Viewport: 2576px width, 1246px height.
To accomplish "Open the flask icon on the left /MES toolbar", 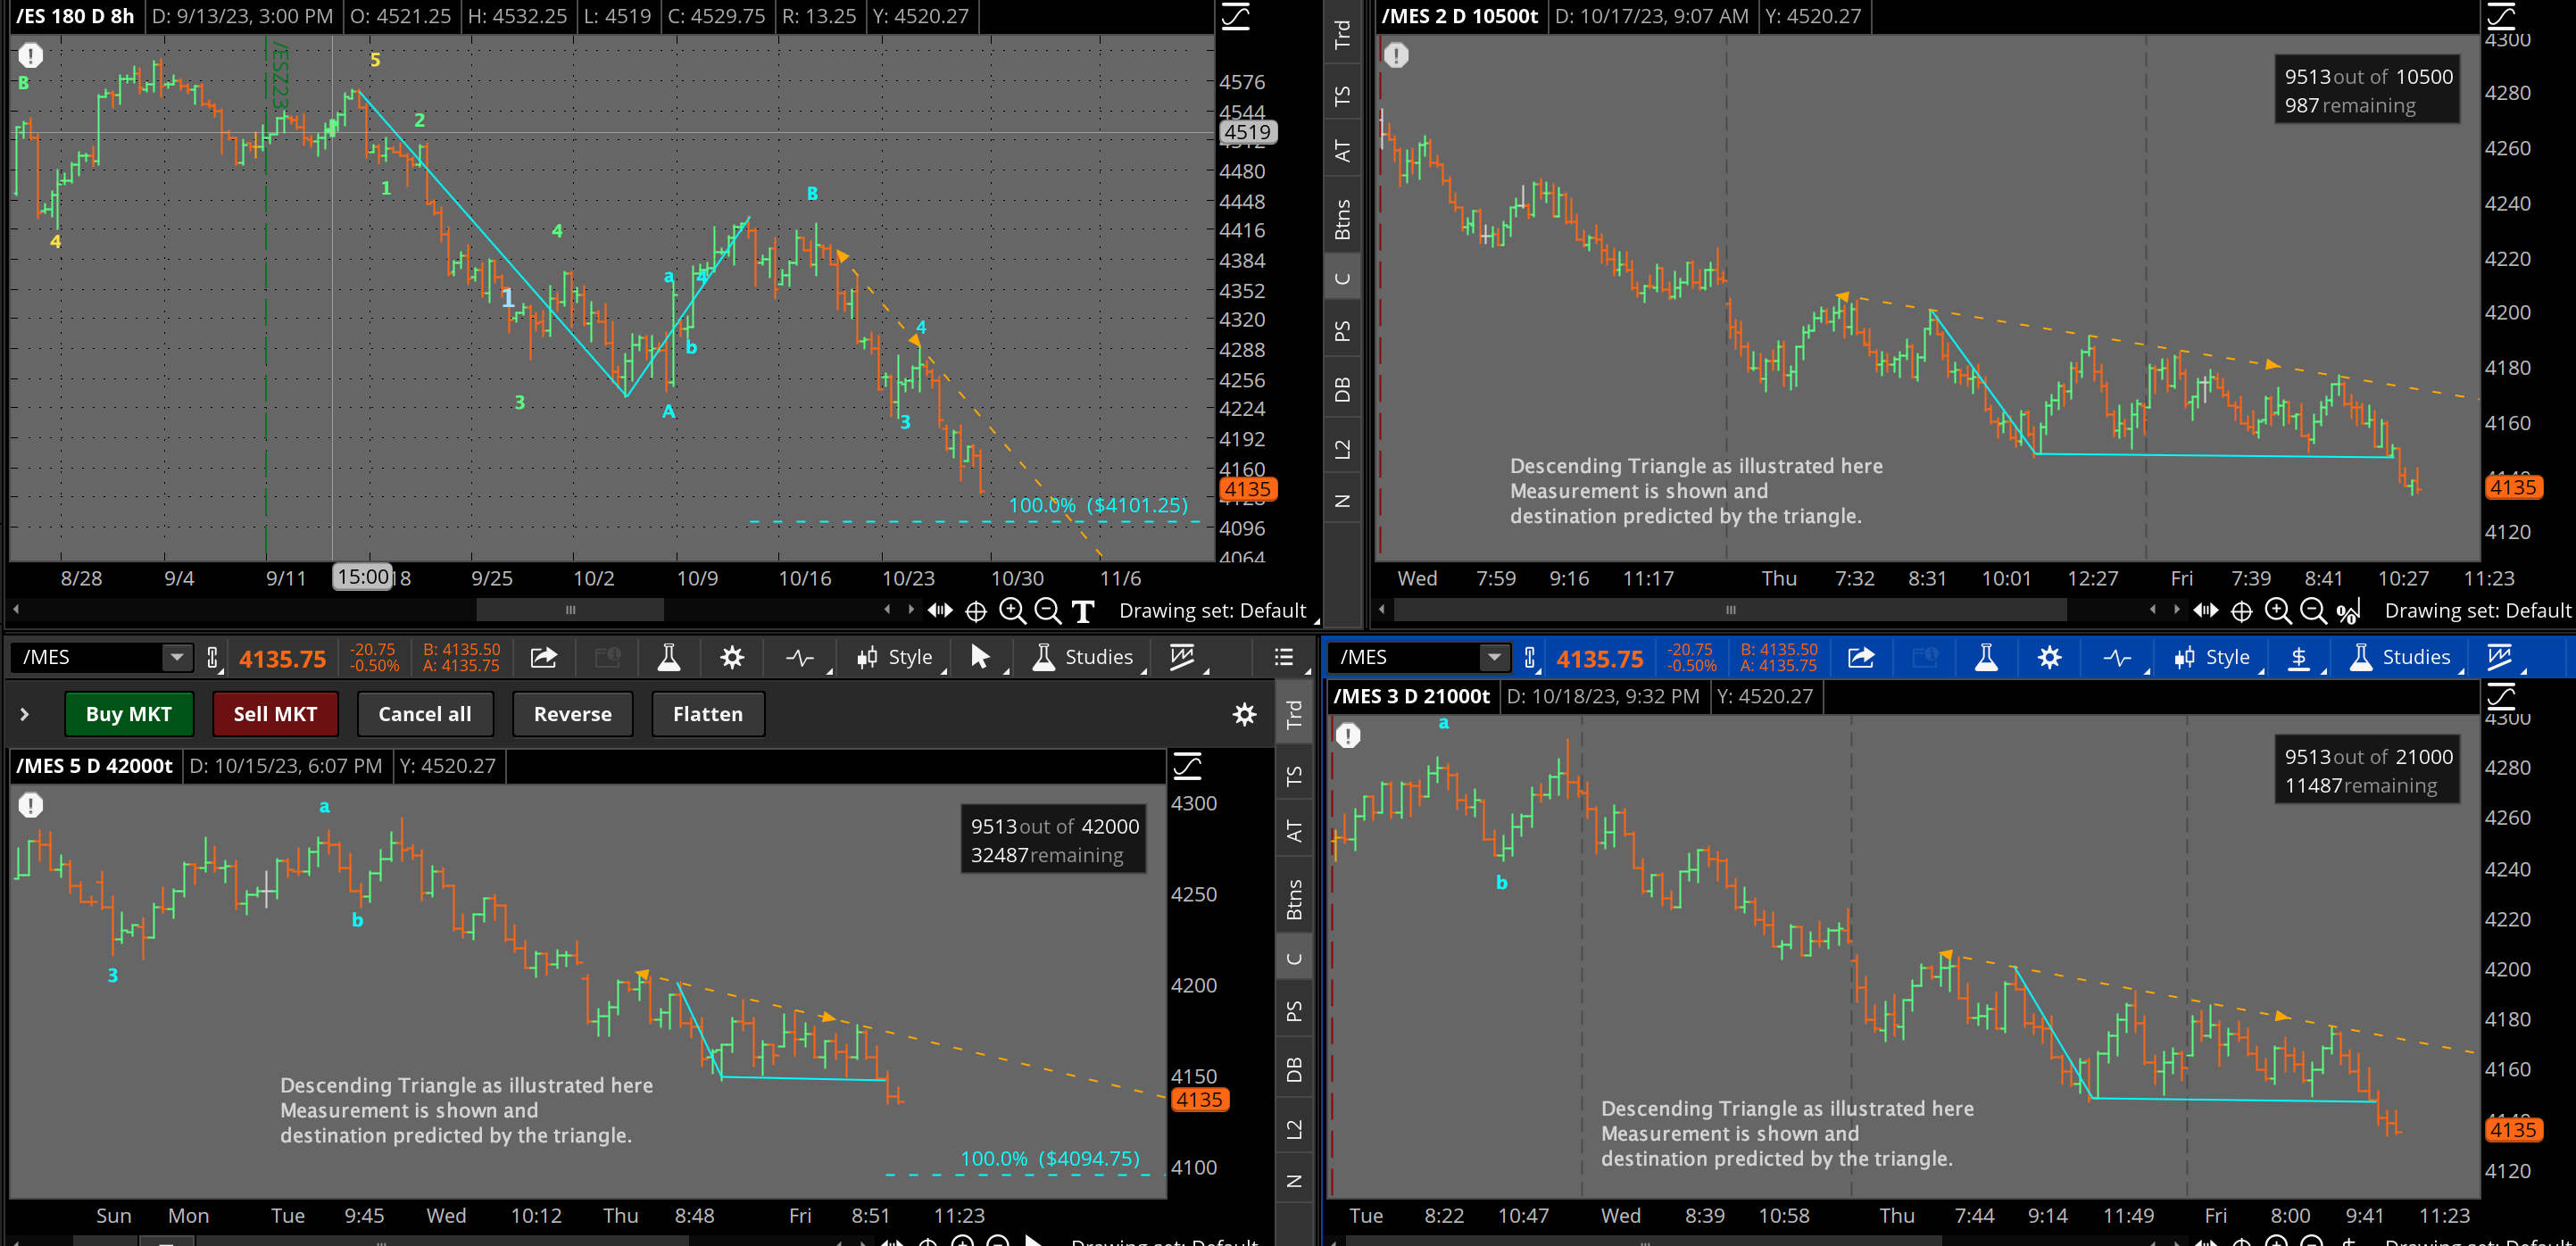I will 668,657.
